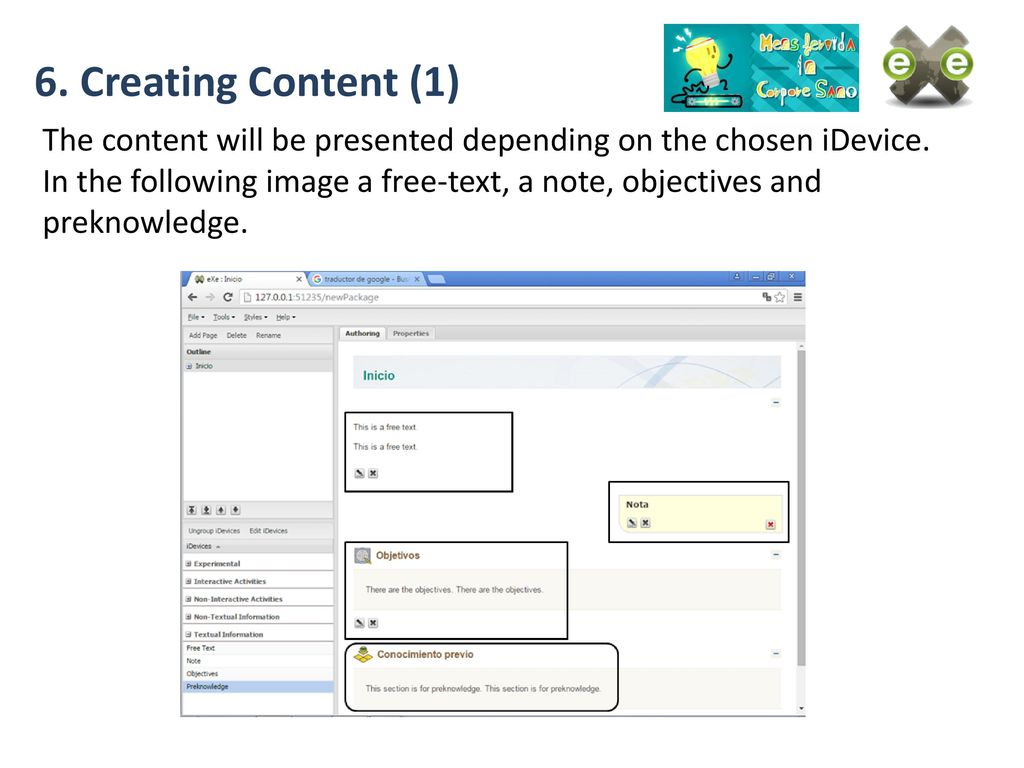Open the Tools menu
This screenshot has width=1024, height=768.
coord(224,317)
